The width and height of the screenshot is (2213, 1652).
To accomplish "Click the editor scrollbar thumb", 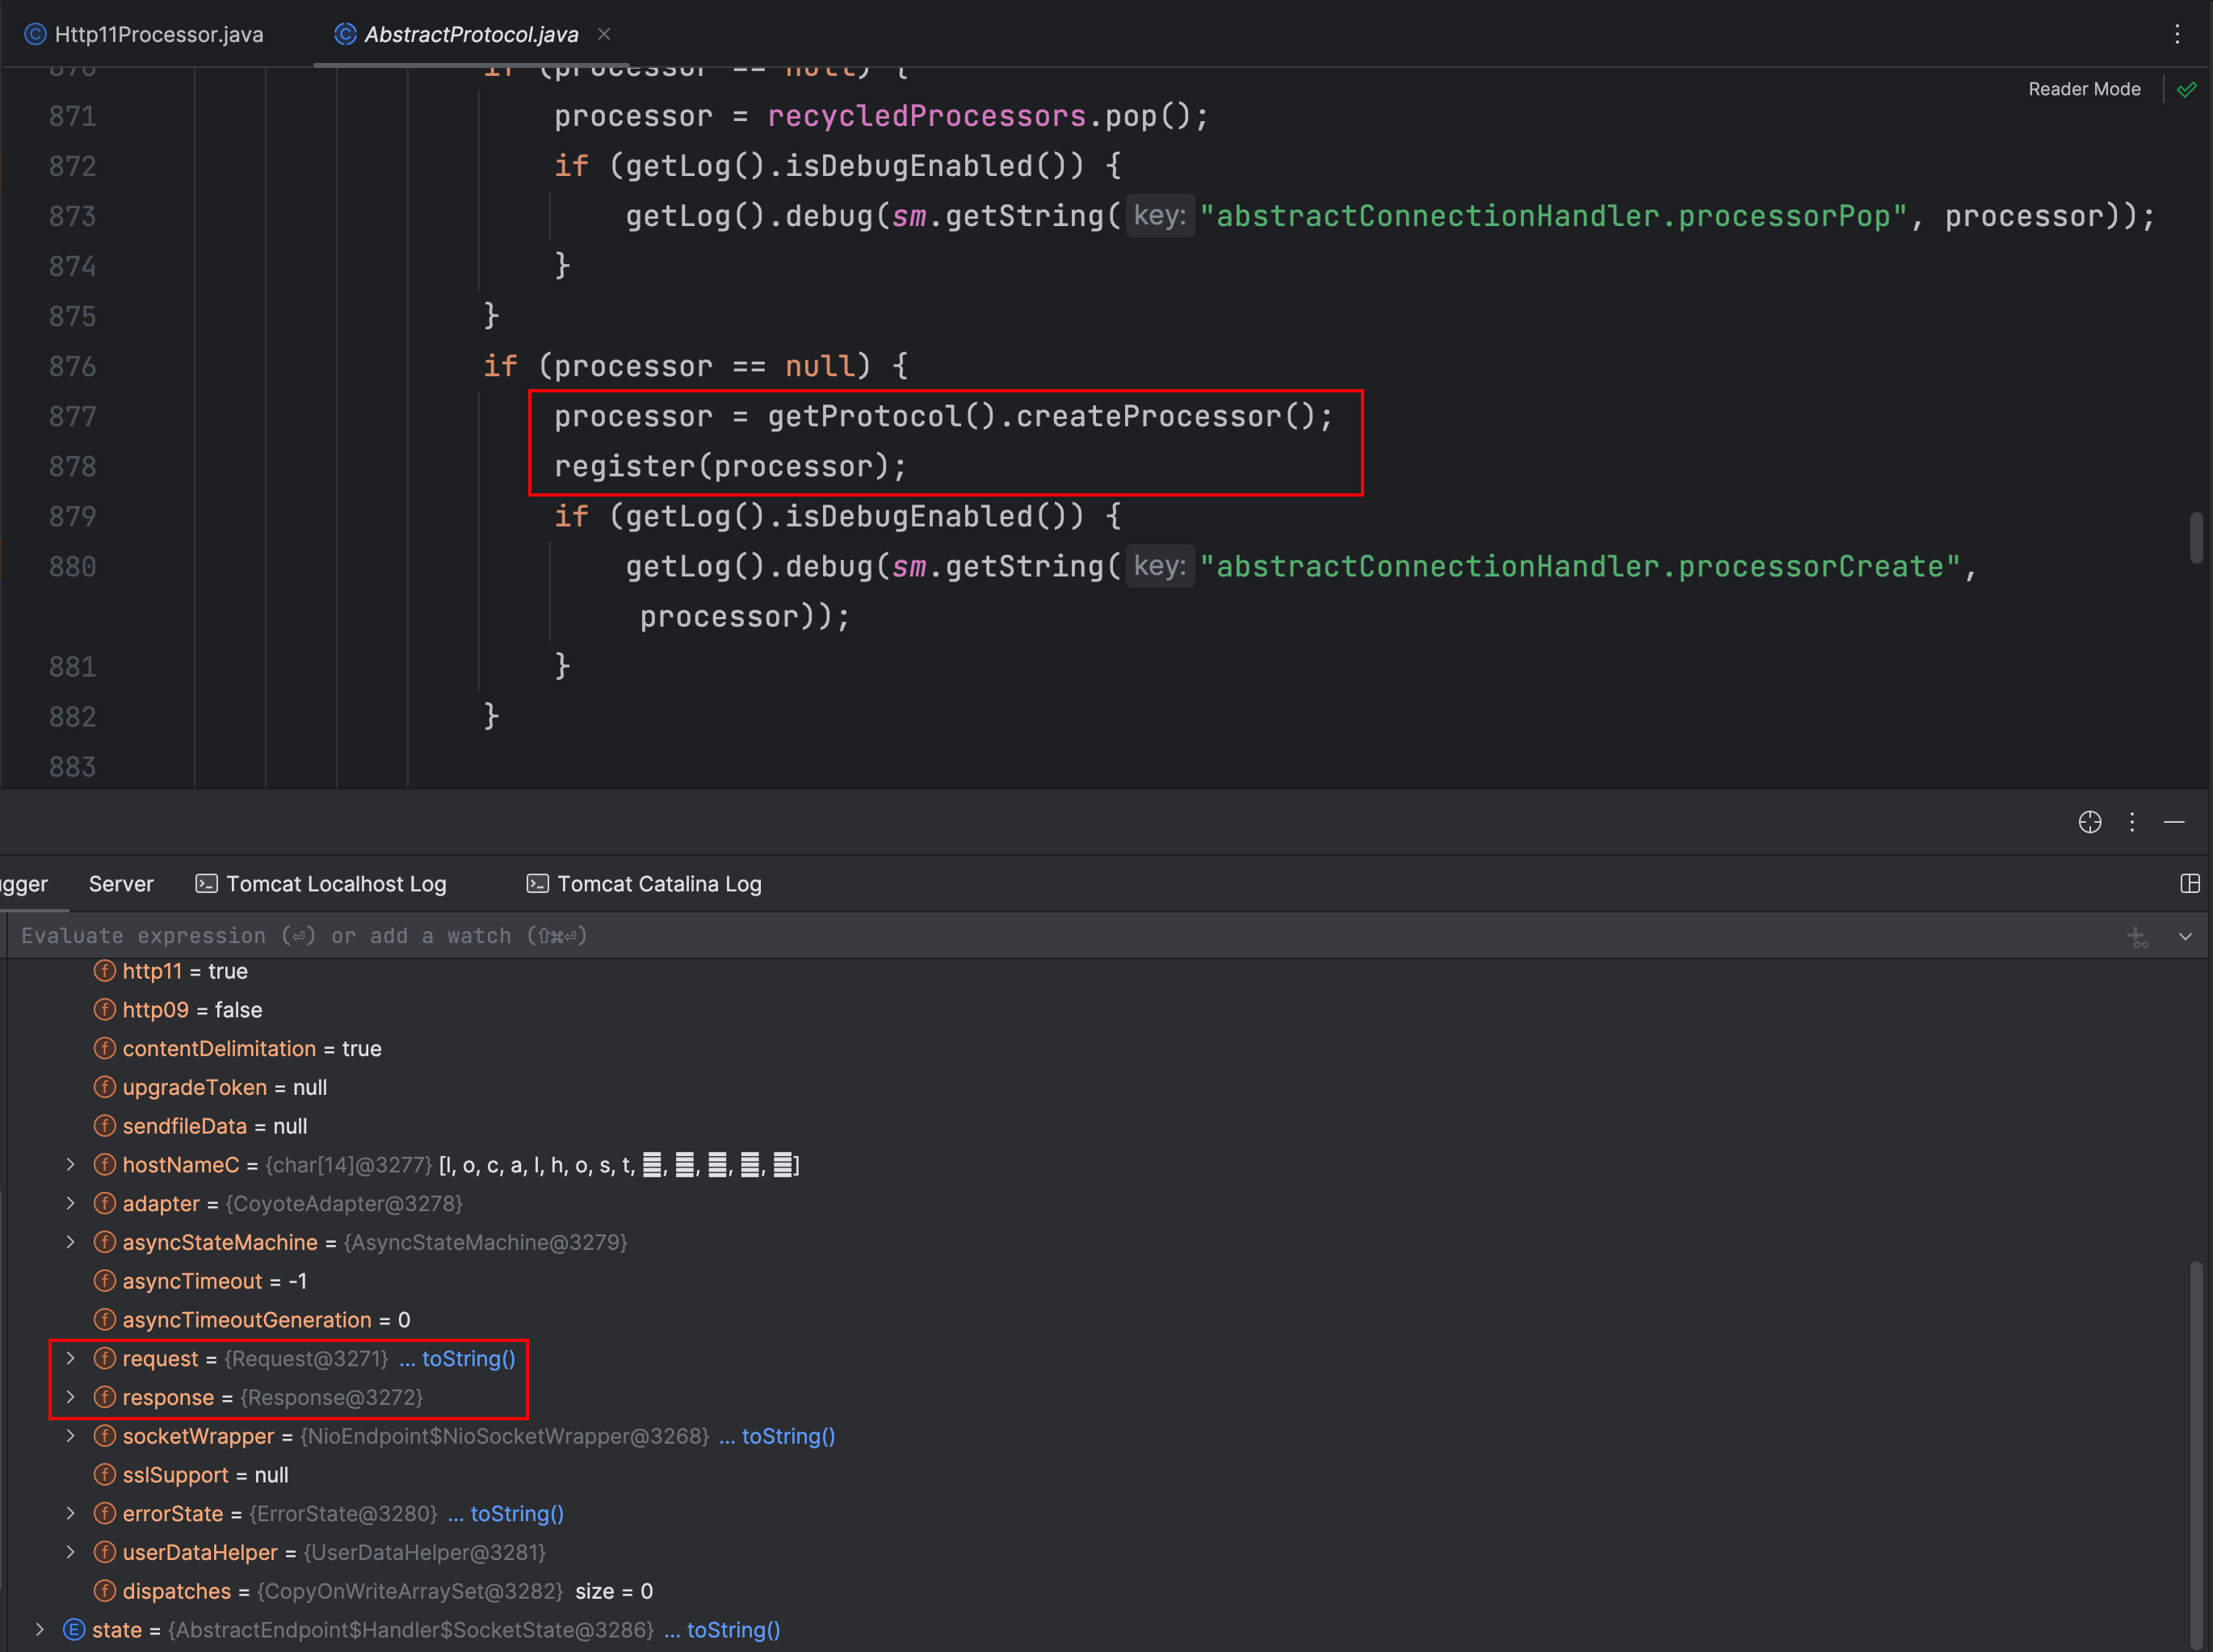I will click(2196, 537).
